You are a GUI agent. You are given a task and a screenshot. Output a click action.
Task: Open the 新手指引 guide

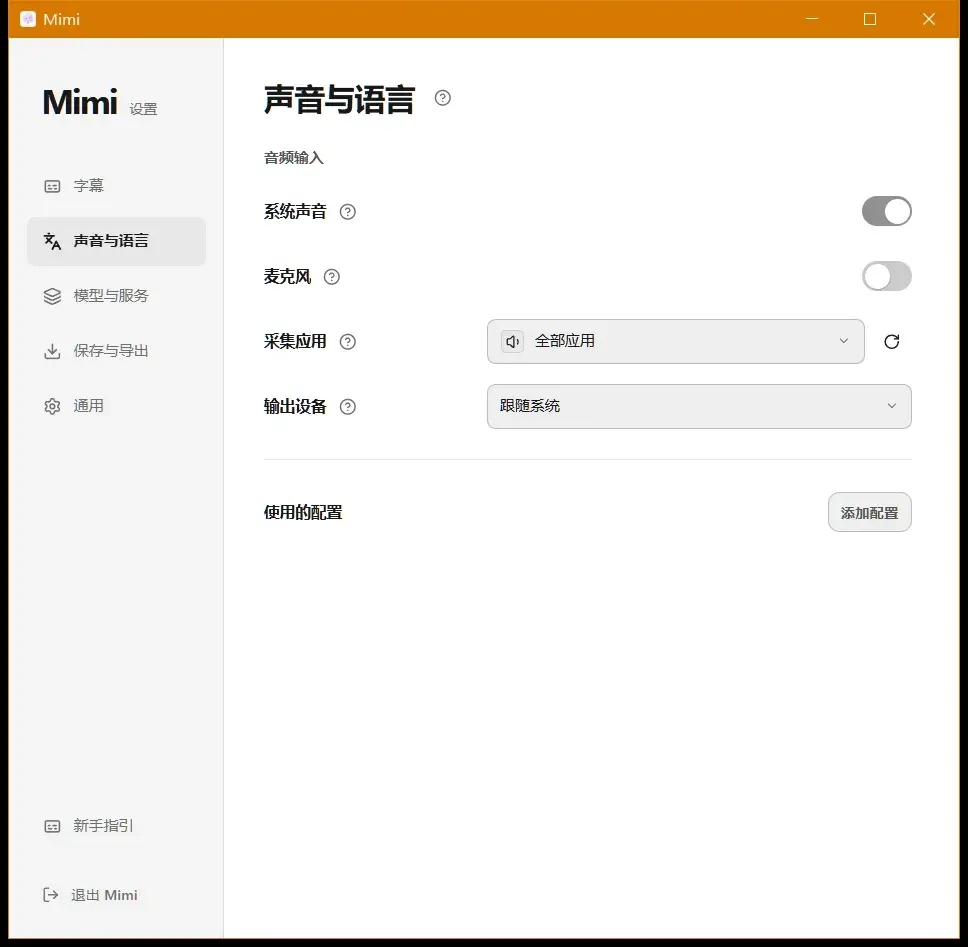116,826
